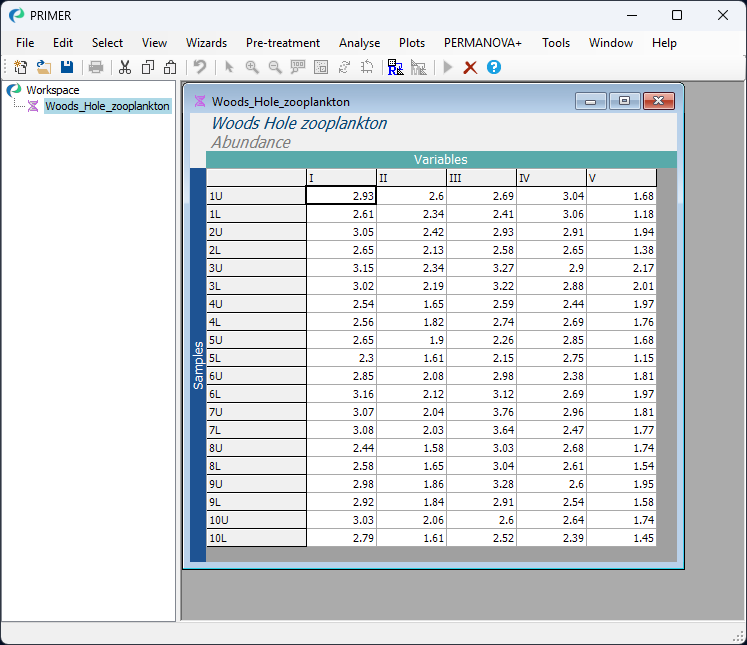The width and height of the screenshot is (747, 645).
Task: Click the New workspace toolbar icon
Action: (20, 67)
